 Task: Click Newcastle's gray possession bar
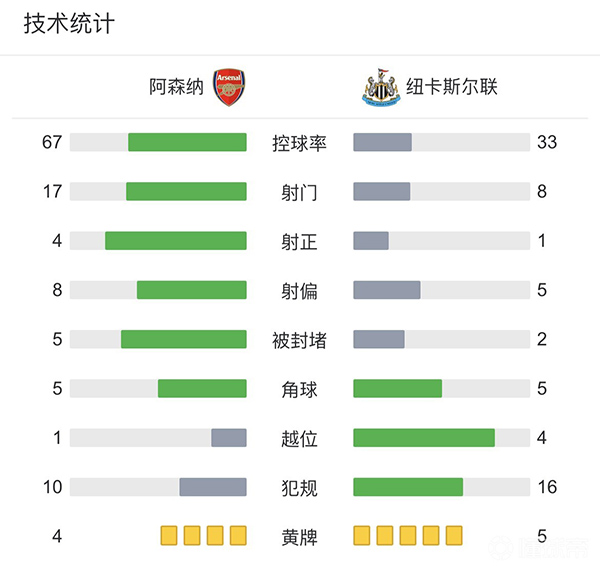pos(382,142)
